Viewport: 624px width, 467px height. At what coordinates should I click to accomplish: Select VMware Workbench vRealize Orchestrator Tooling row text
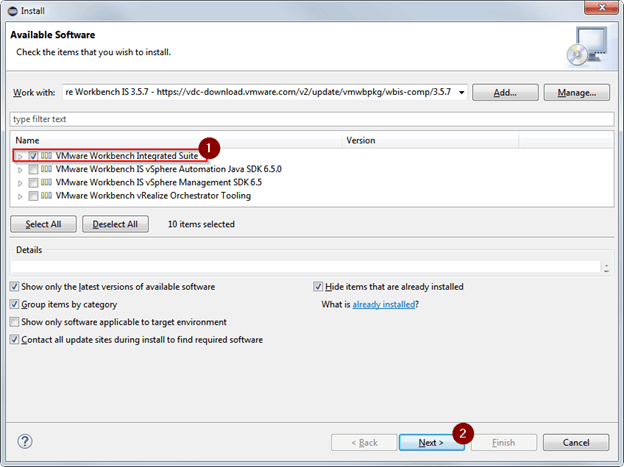(153, 195)
